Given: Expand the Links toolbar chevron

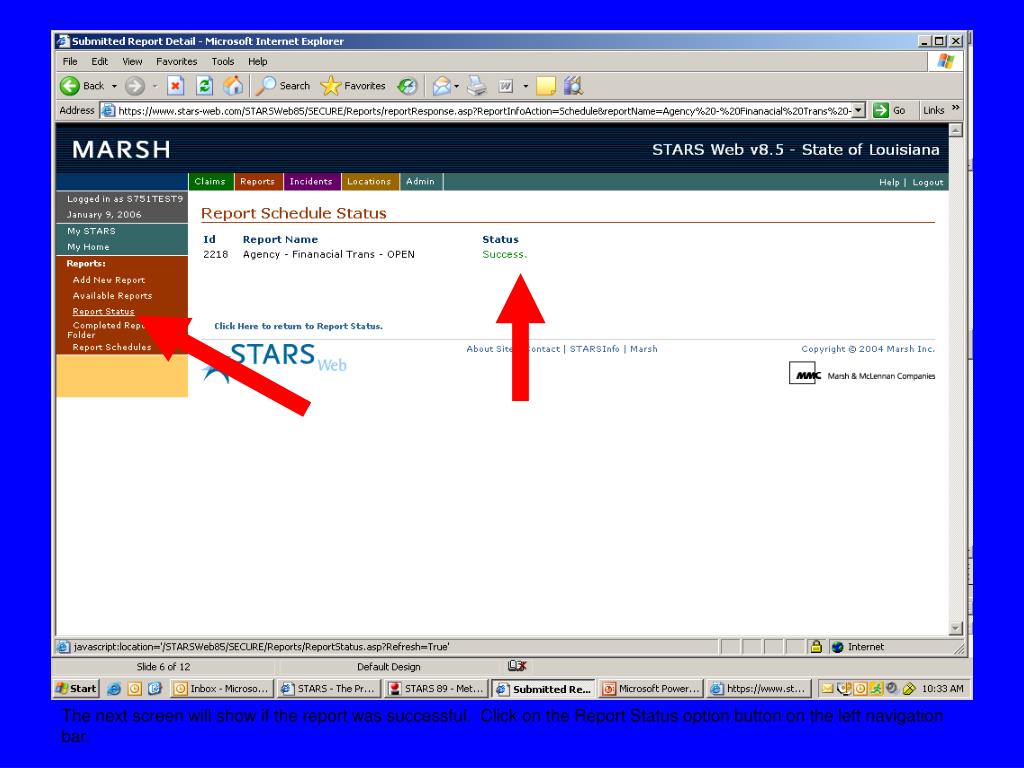Looking at the screenshot, I should [x=956, y=108].
